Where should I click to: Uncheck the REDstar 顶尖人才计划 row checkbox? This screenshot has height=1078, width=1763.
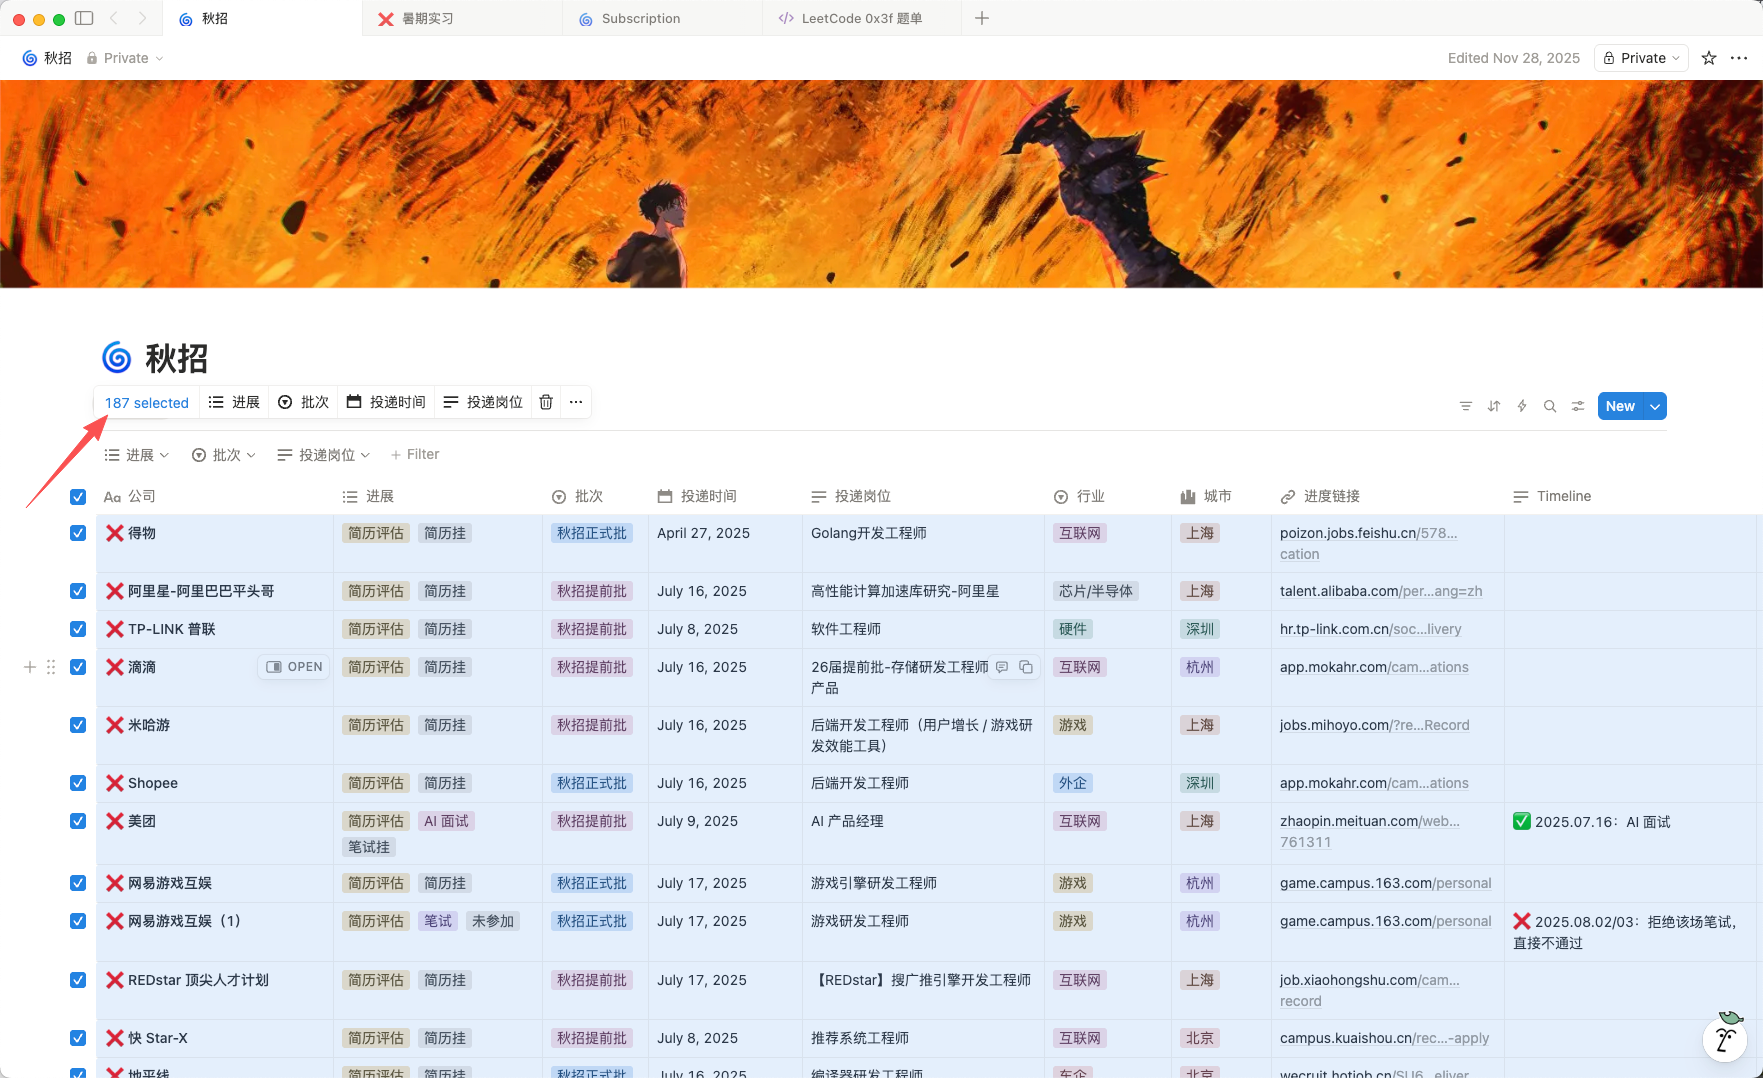[x=78, y=980]
